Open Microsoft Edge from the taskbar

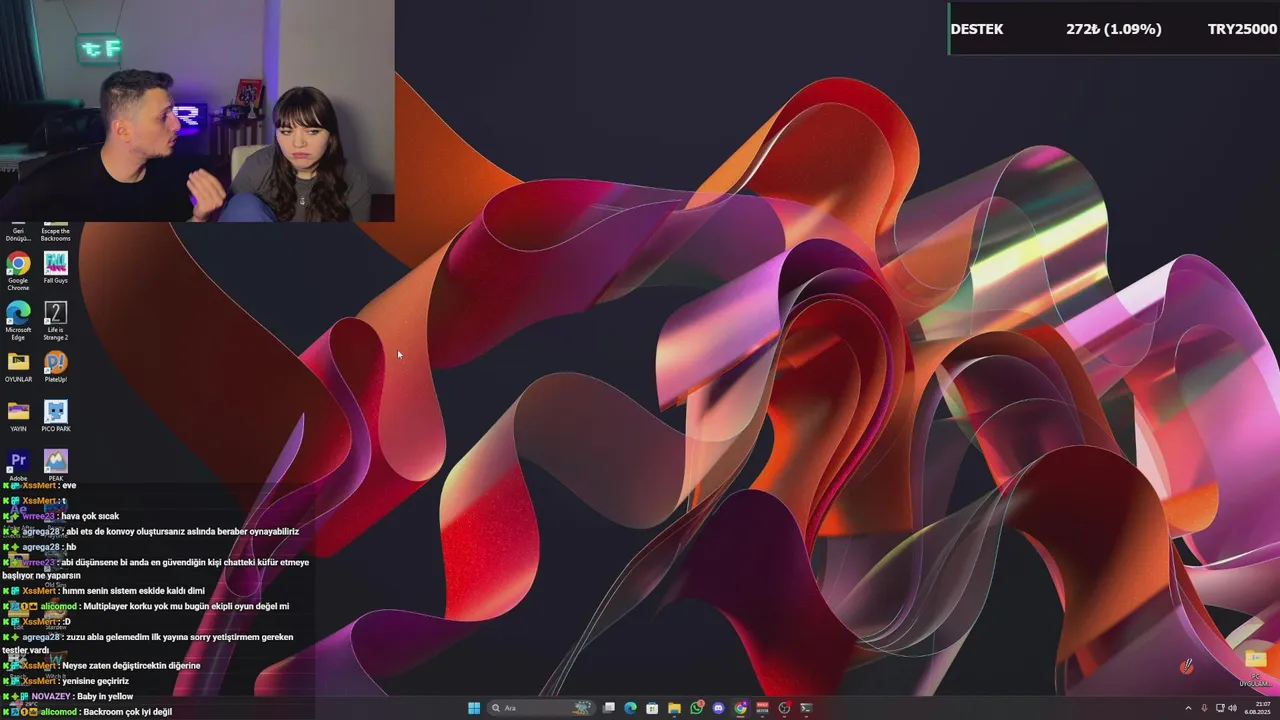(x=630, y=708)
